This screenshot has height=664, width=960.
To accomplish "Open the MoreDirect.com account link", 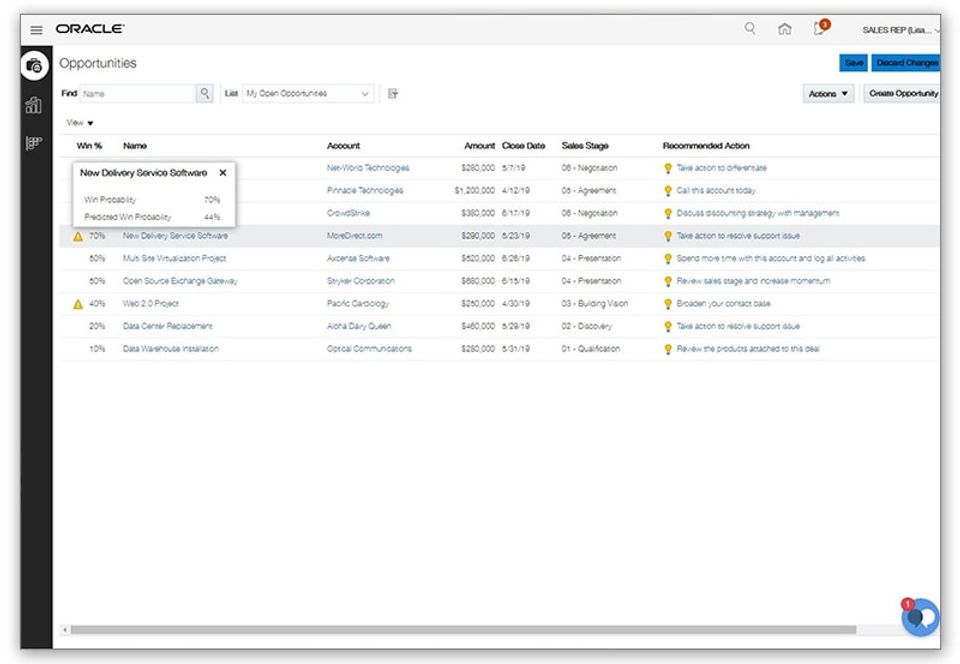I will click(354, 236).
